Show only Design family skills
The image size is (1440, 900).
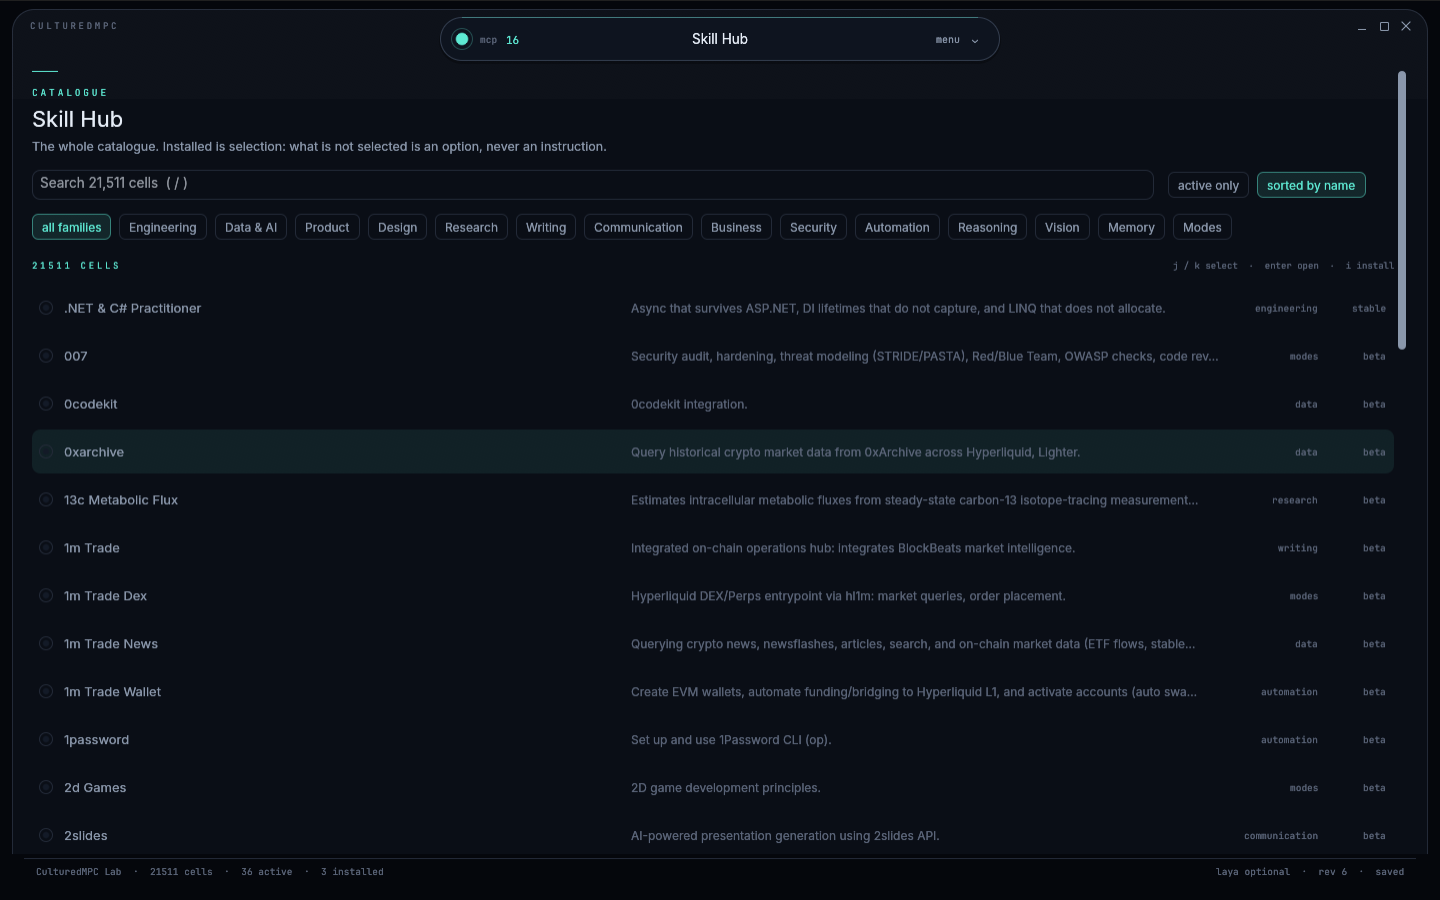coord(398,227)
